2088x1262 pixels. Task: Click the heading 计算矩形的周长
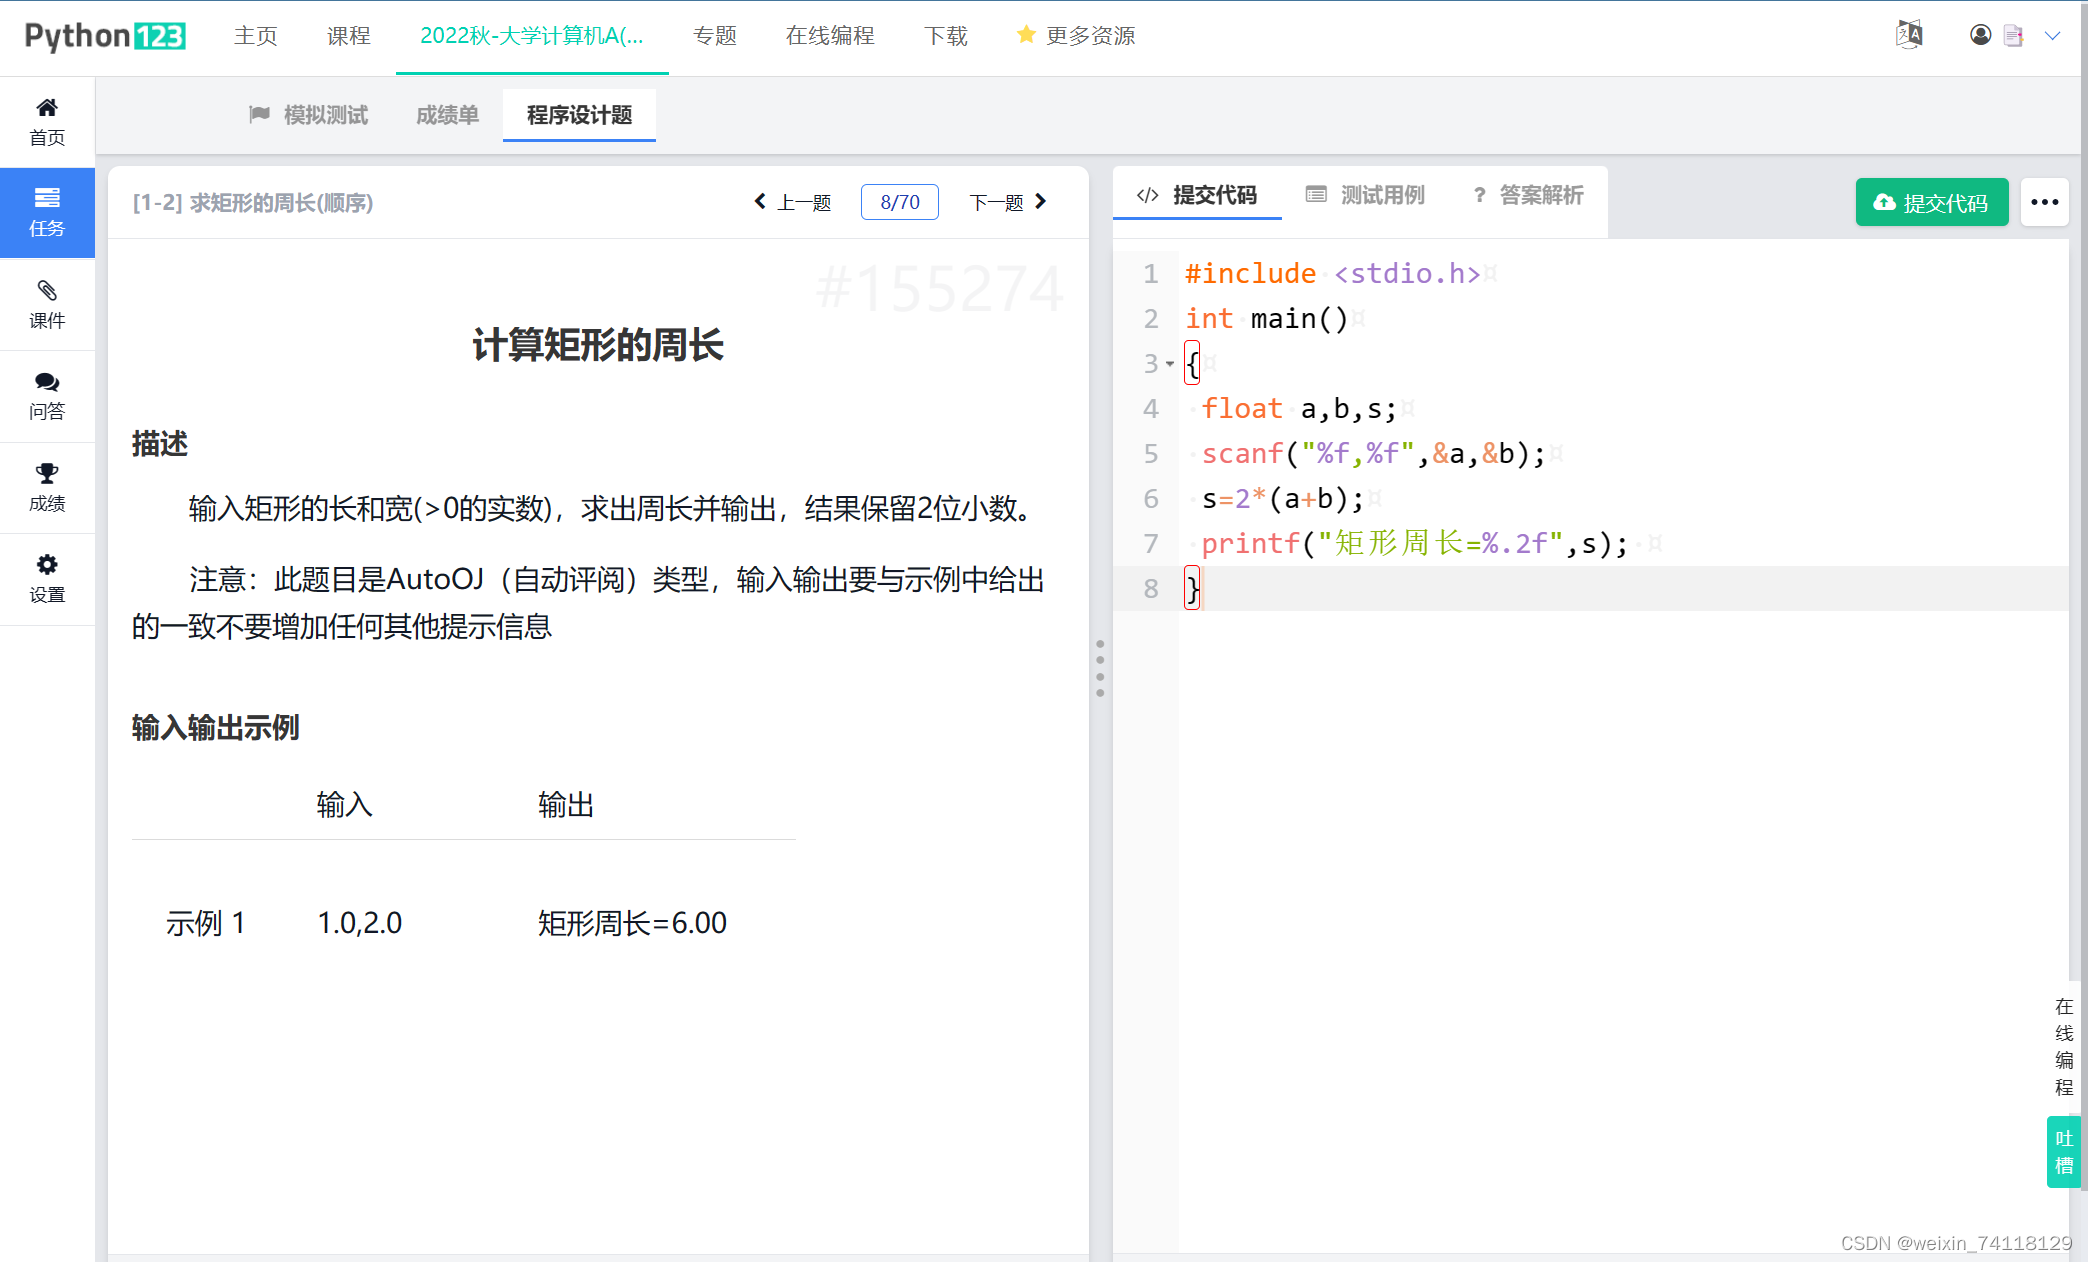[x=598, y=345]
